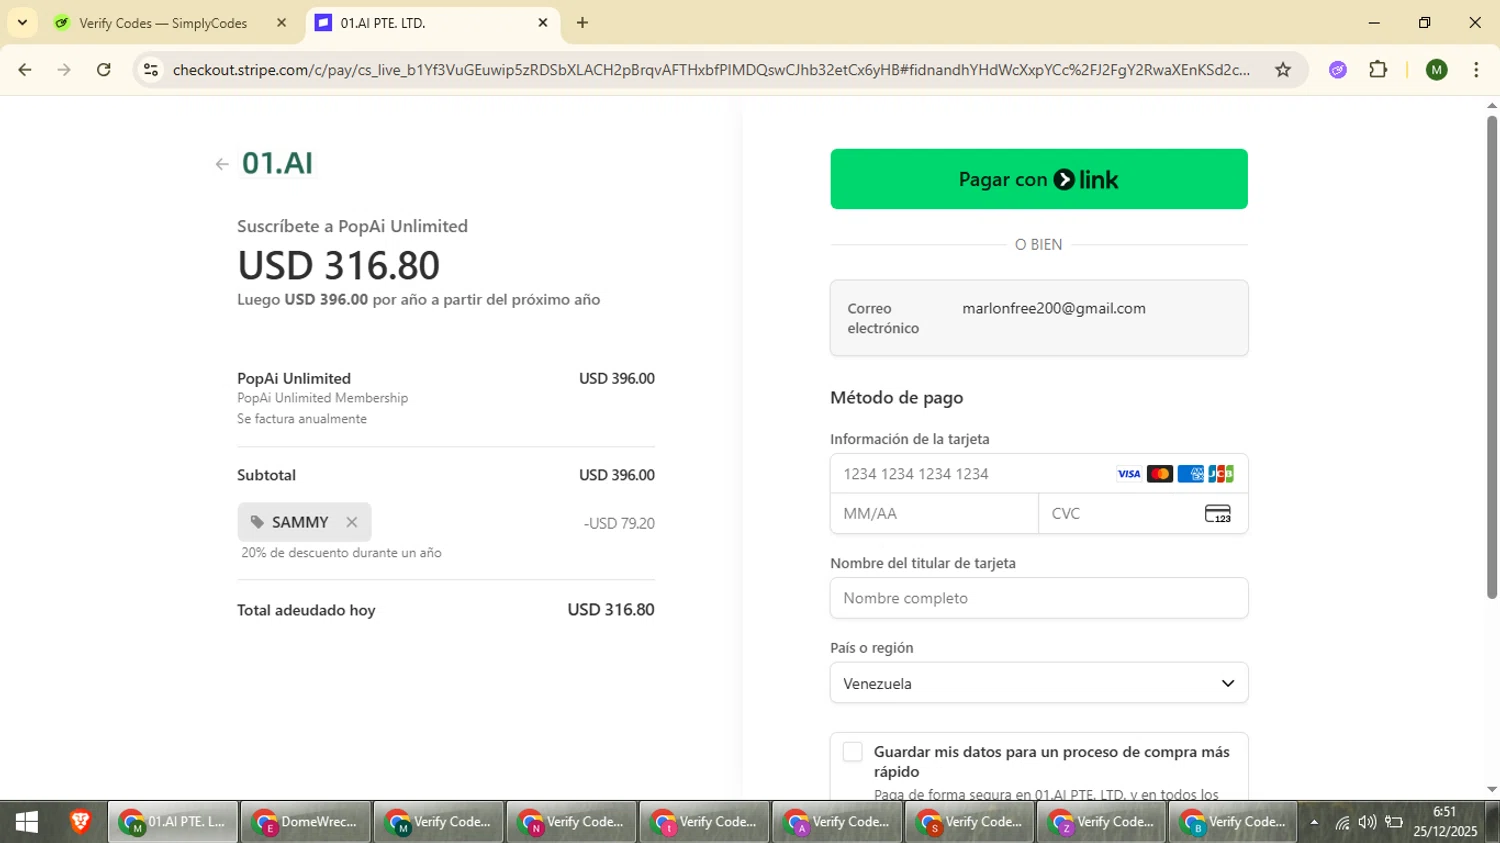Navigate forward in the browser
Image resolution: width=1500 pixels, height=843 pixels.
pos(64,69)
